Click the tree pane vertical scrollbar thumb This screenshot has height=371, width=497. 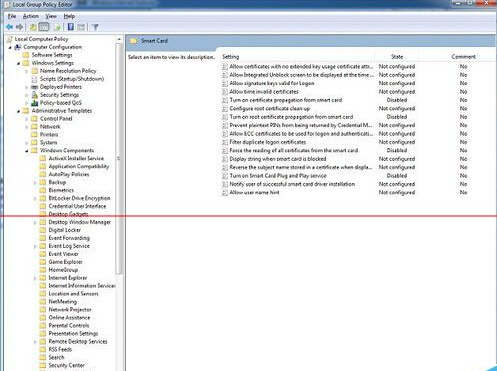(119, 159)
